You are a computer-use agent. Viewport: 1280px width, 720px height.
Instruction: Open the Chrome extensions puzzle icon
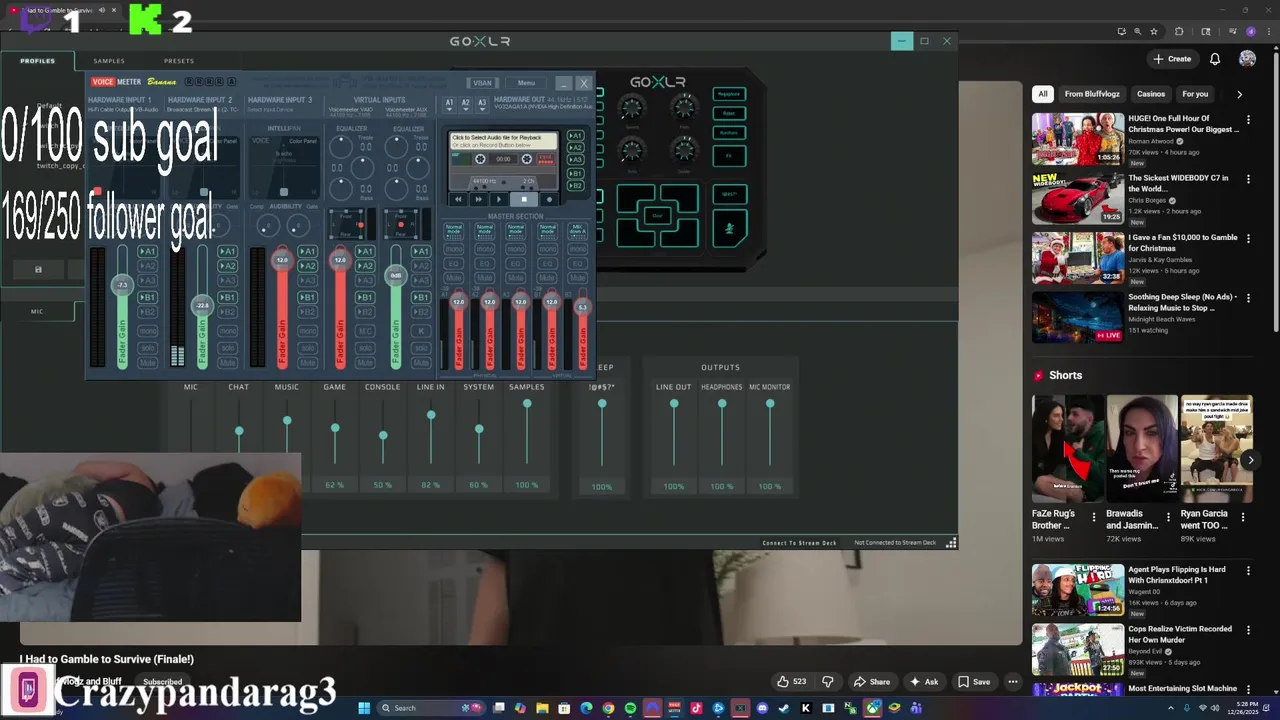[x=1179, y=31]
